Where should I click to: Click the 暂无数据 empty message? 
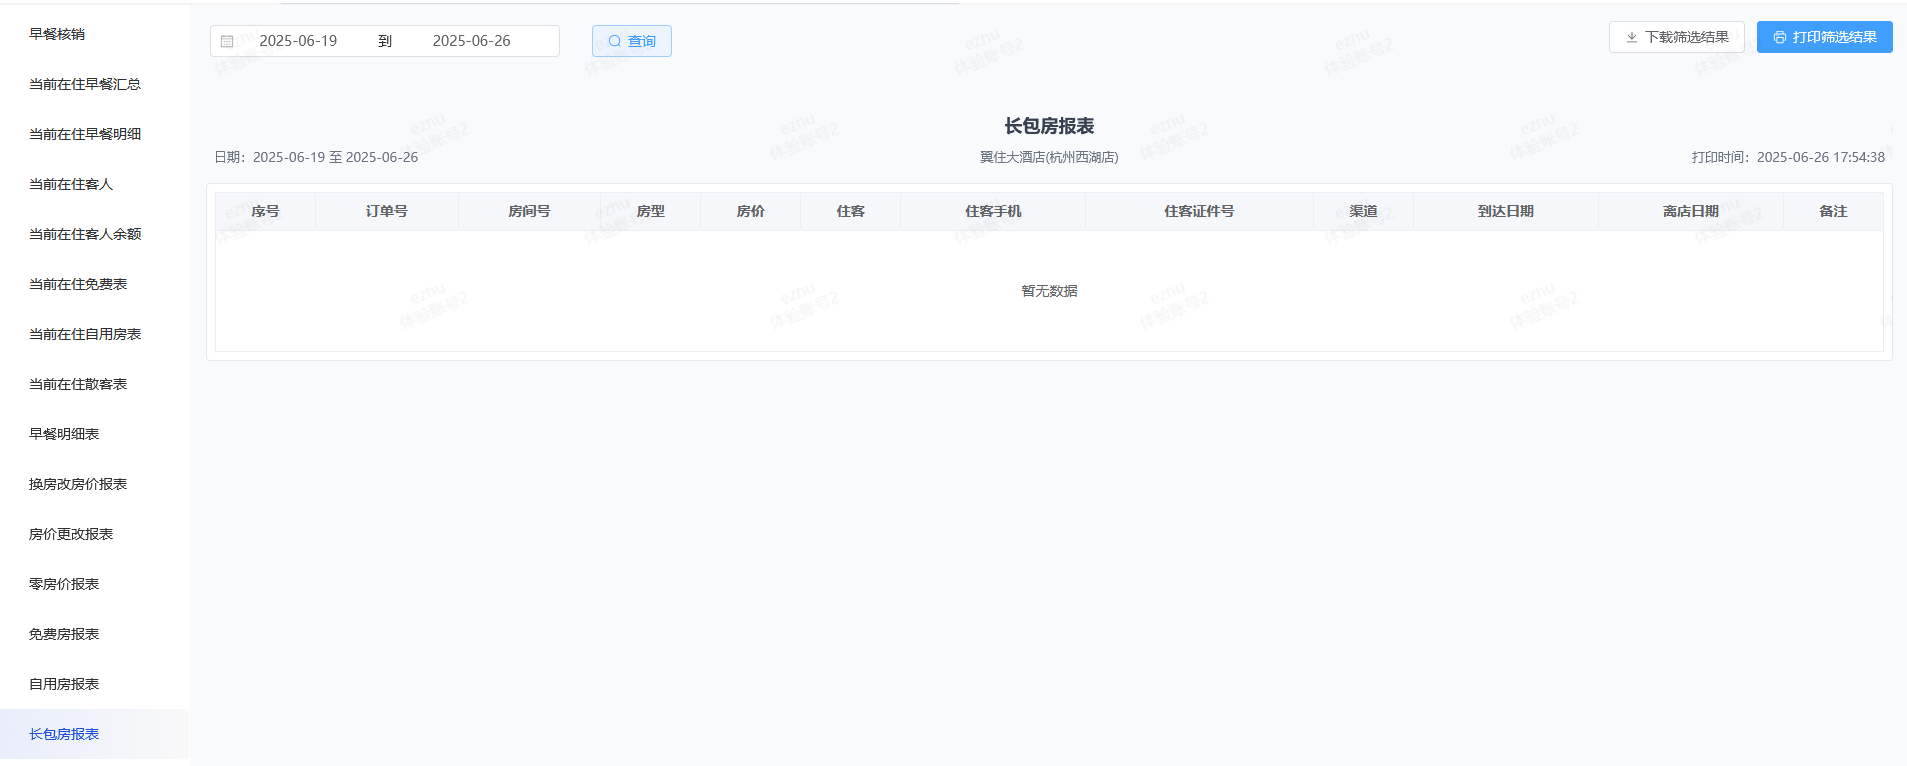point(1049,291)
